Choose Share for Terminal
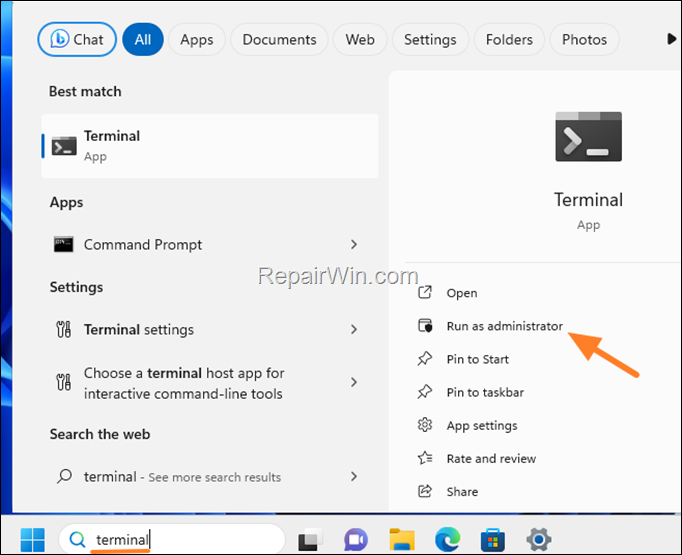Viewport: 682px width, 555px height. pos(462,491)
